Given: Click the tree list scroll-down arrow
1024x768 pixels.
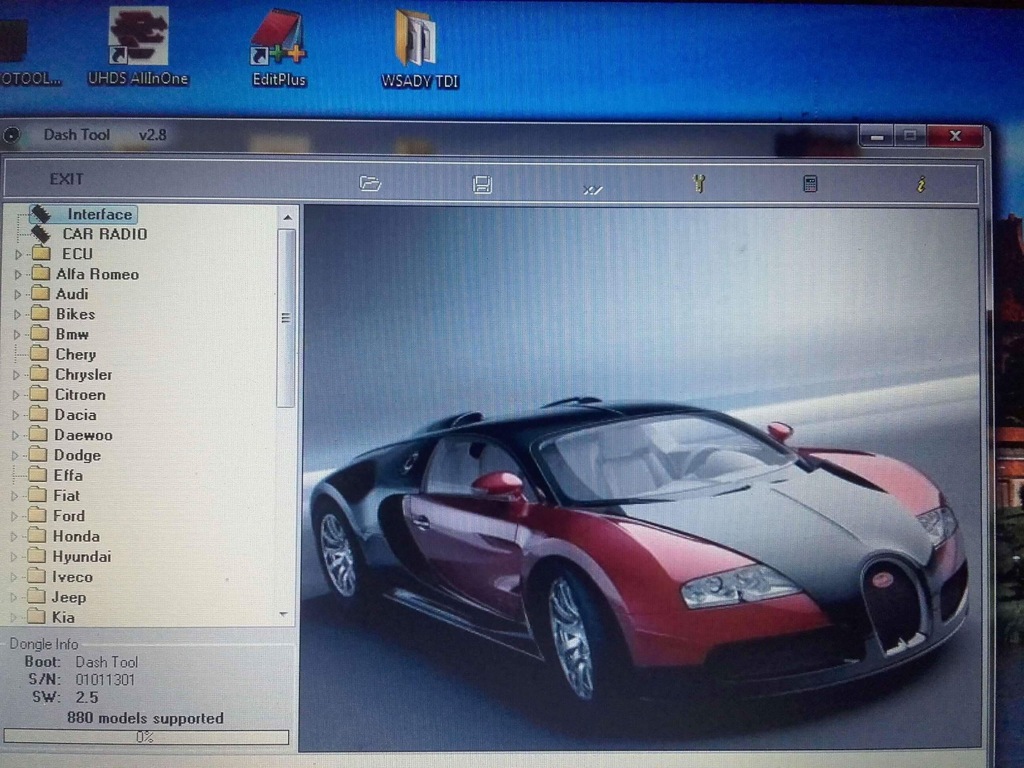Looking at the screenshot, I should coord(283,614).
